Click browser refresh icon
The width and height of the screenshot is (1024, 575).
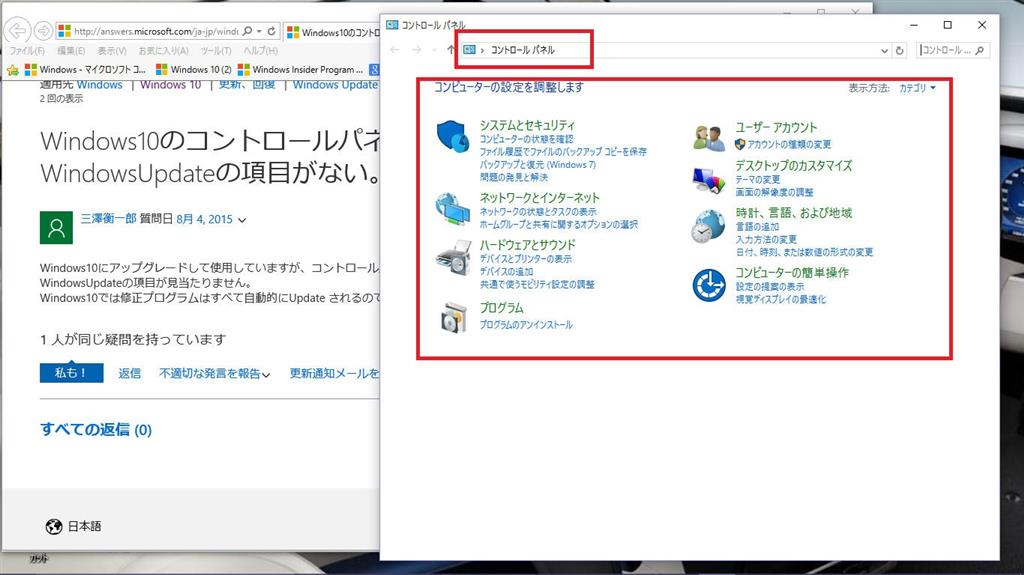click(x=272, y=31)
